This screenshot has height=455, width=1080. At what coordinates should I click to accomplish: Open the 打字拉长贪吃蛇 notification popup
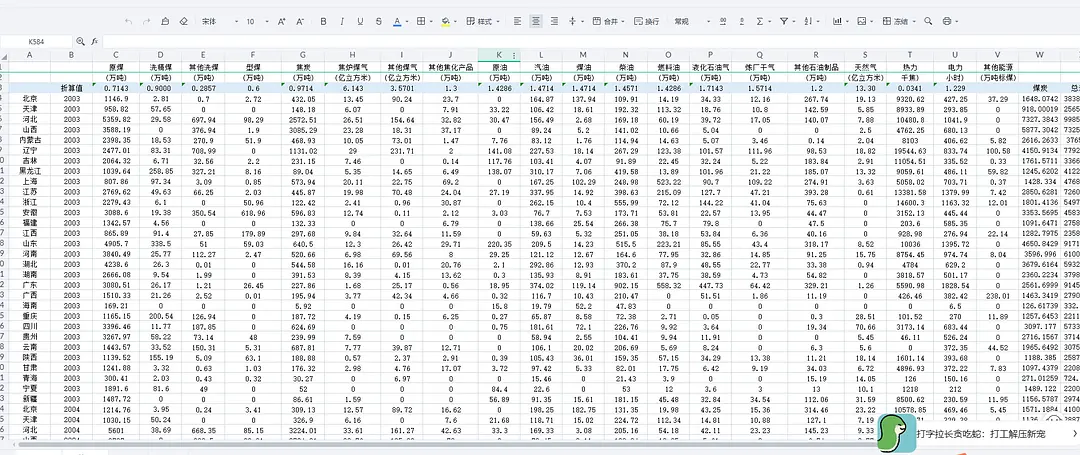click(x=981, y=434)
